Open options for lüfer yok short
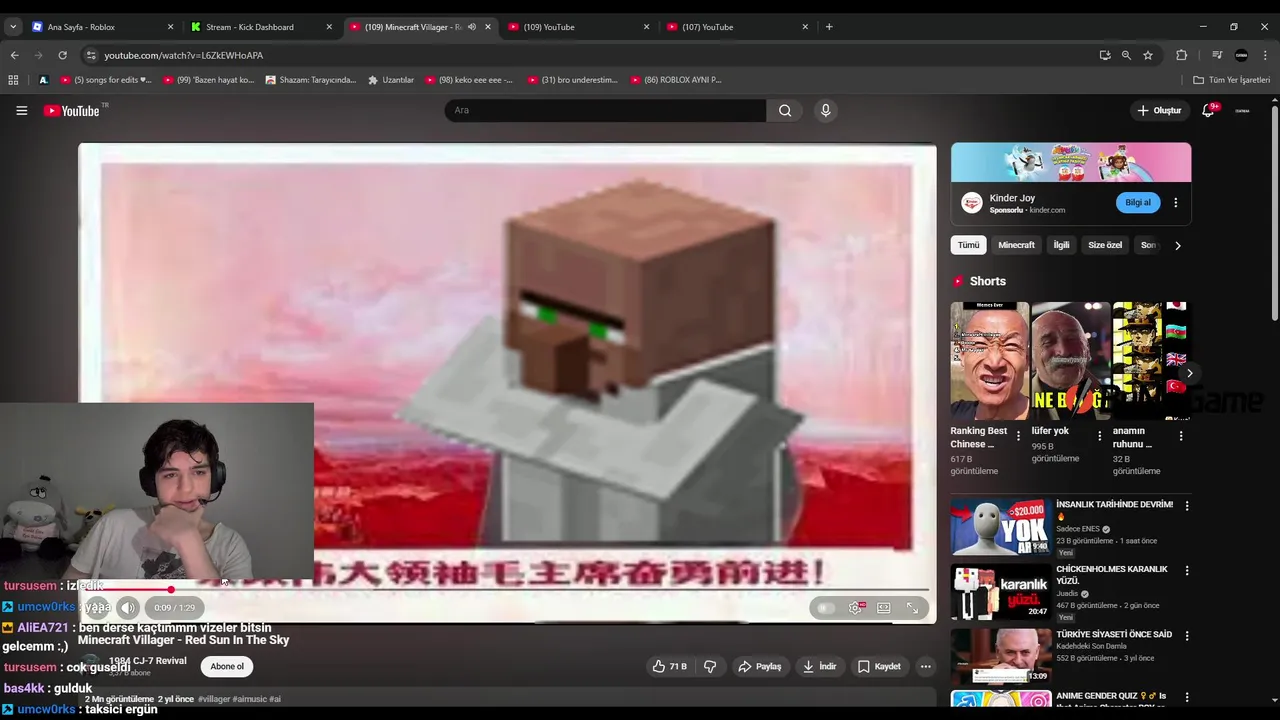This screenshot has width=1280, height=720. tap(1099, 436)
